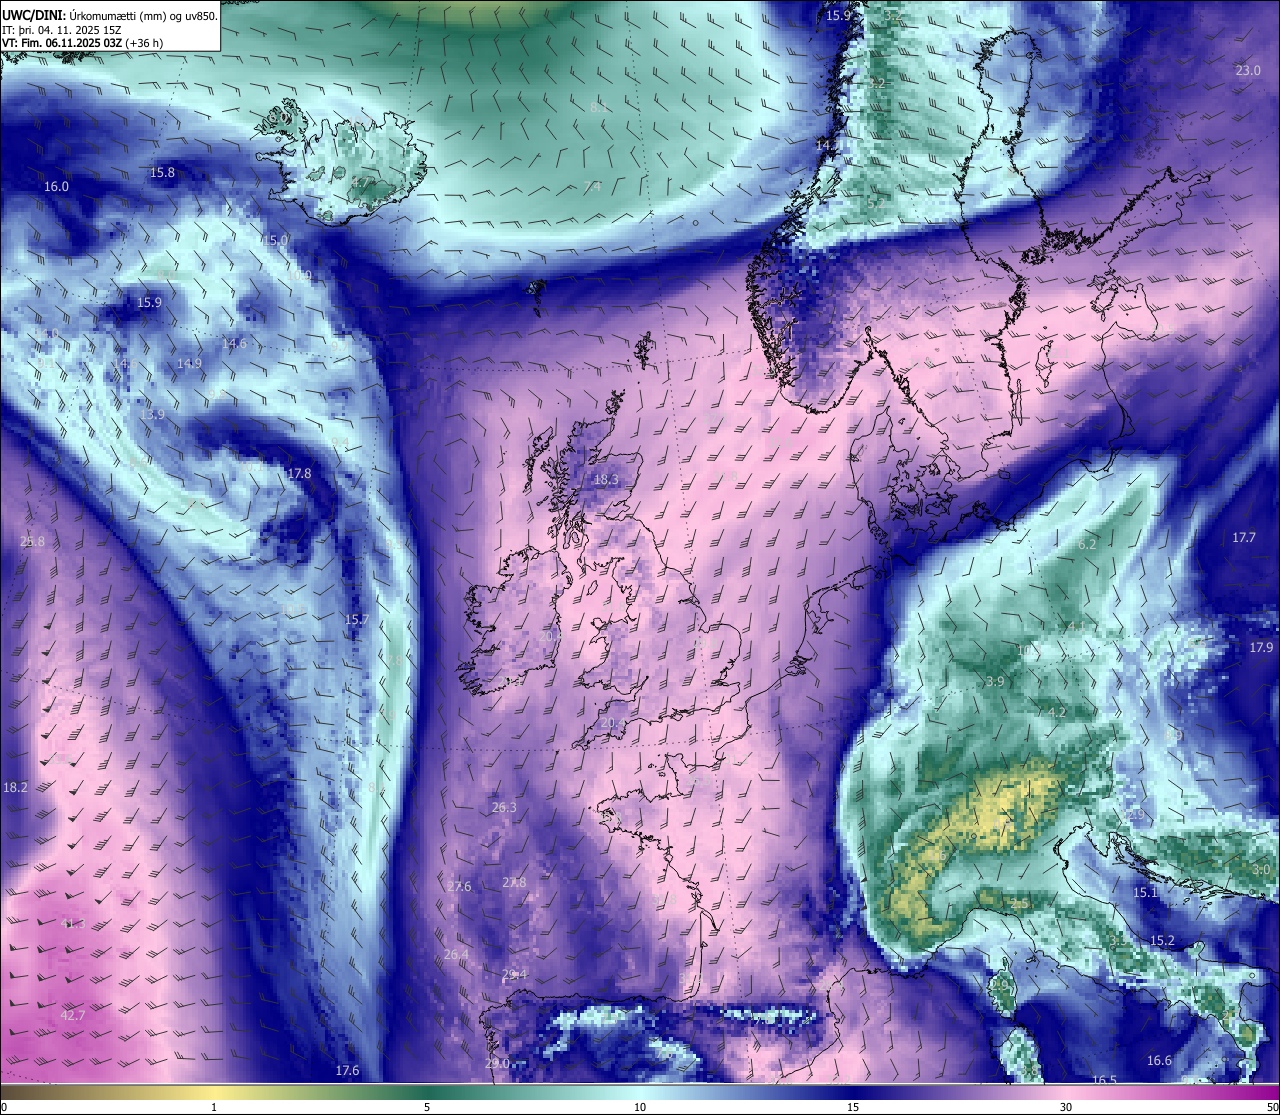Click the 15.7 value label
Viewport: 1280px width, 1115px height.
[x=356, y=620]
